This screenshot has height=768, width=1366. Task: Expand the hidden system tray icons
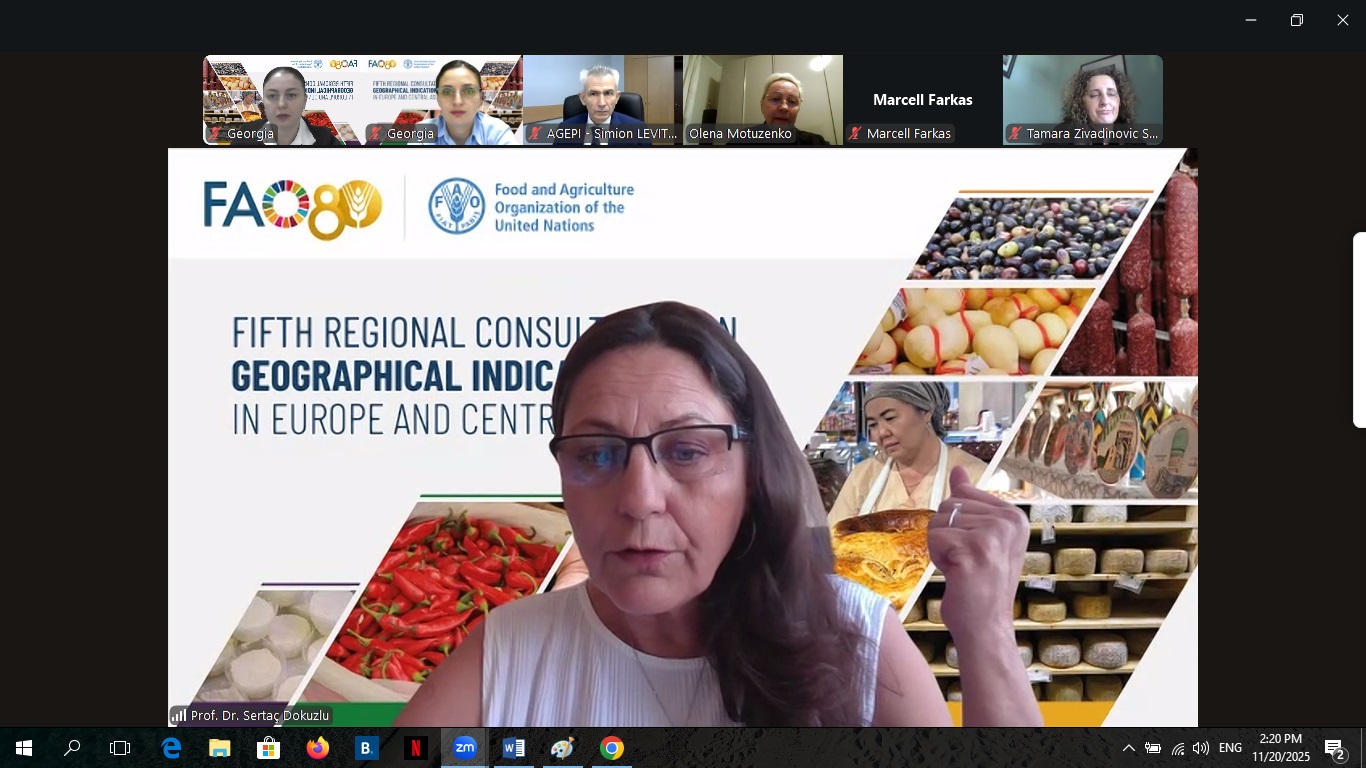click(1128, 748)
